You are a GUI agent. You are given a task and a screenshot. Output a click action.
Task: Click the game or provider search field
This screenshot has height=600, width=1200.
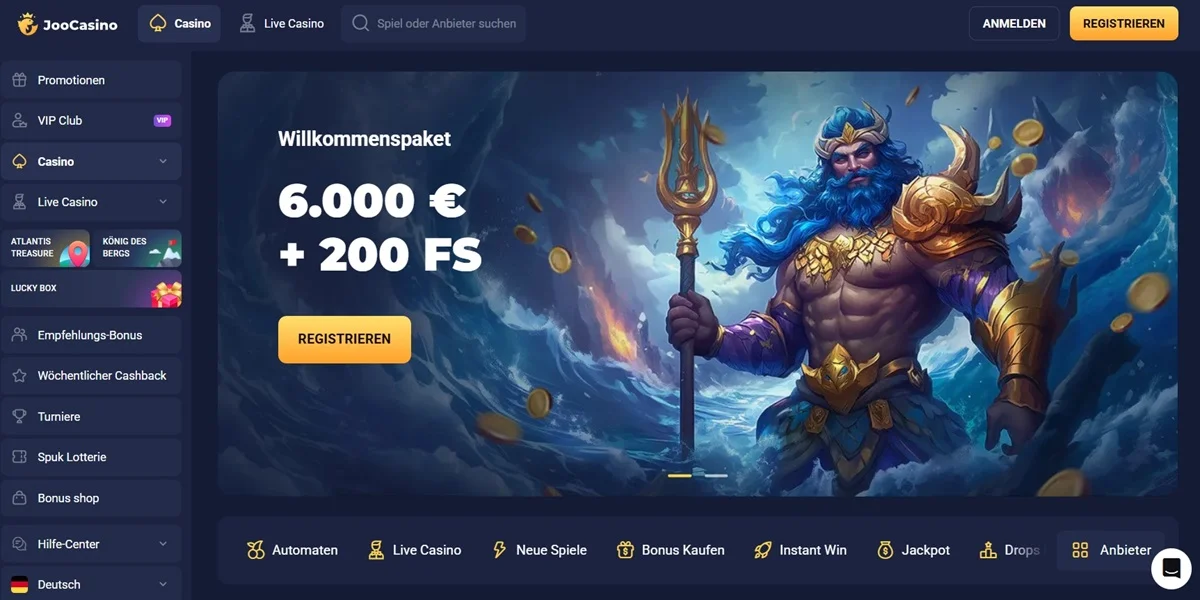[433, 23]
